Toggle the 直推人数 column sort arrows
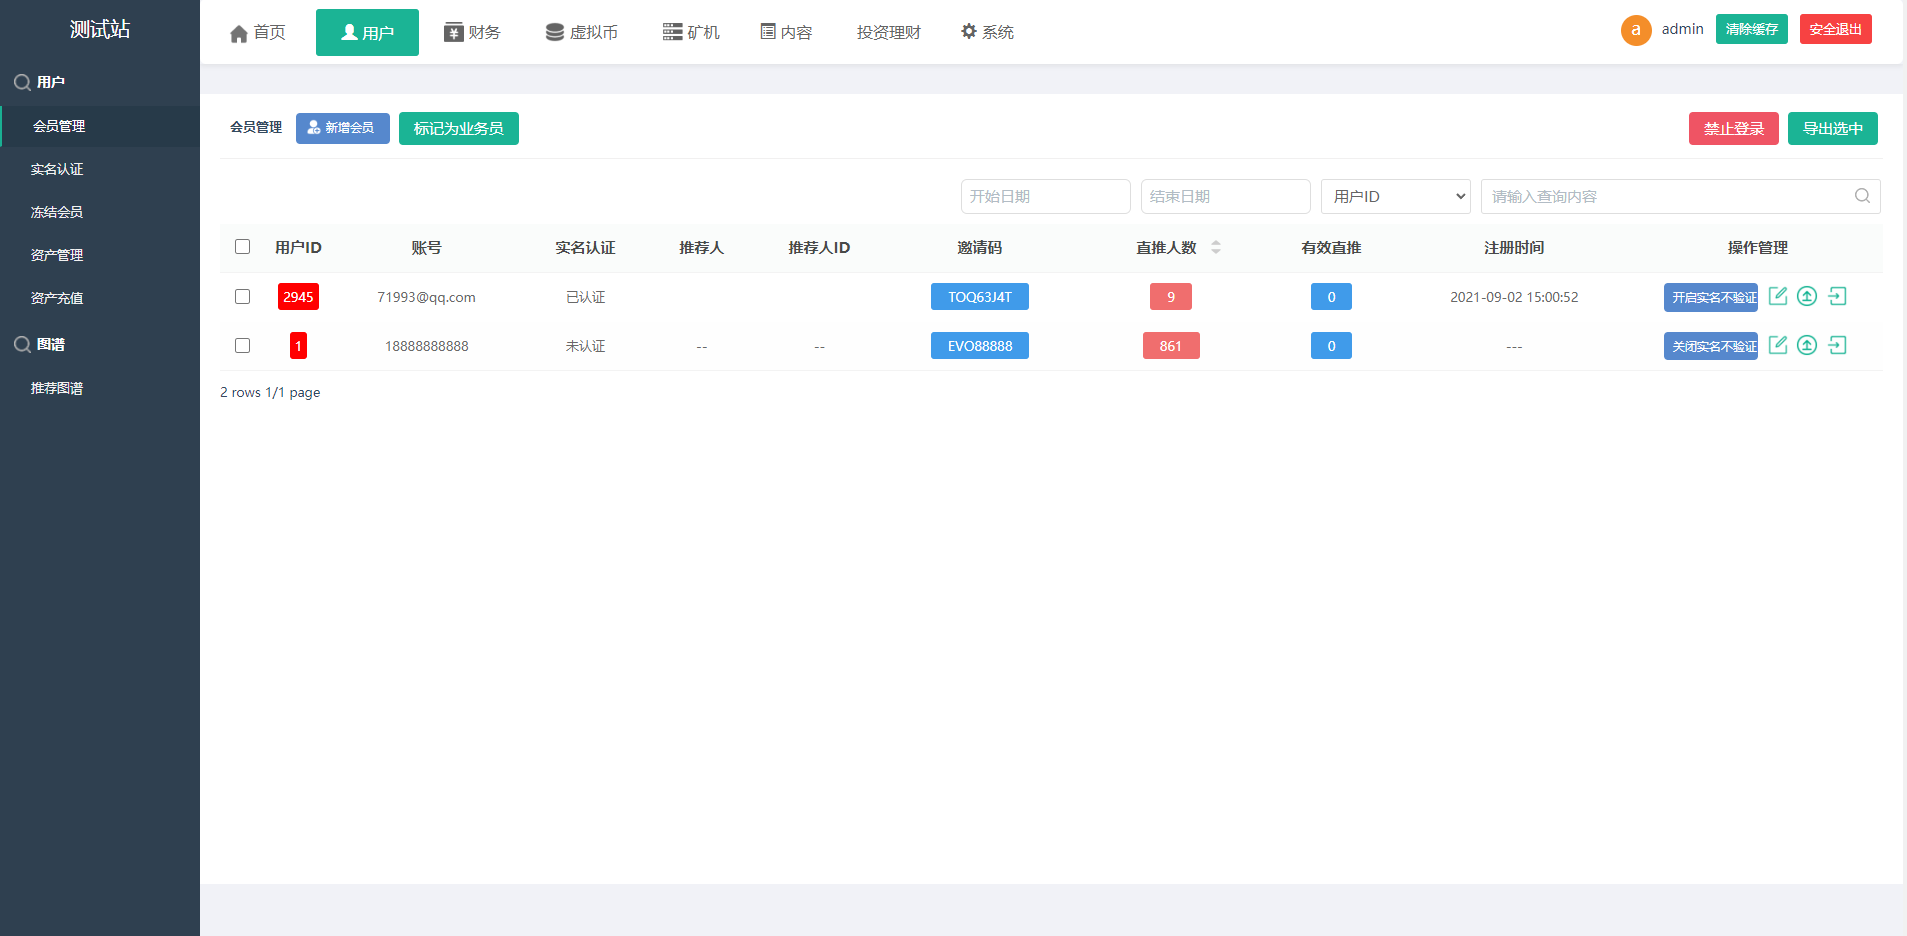 point(1216,247)
